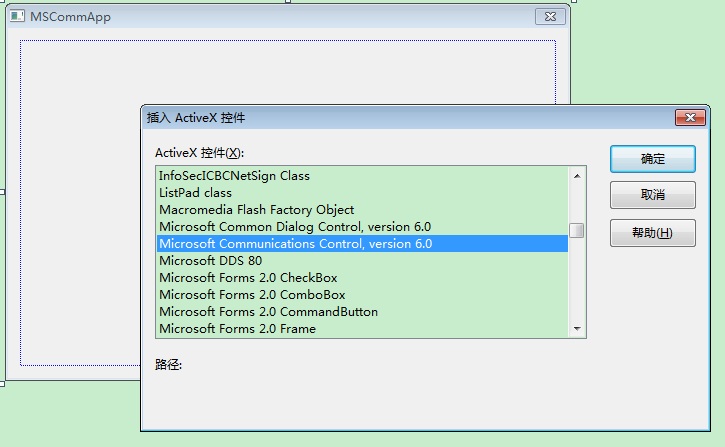The image size is (725, 447).
Task: Click the 确定 button to confirm
Action: (652, 159)
